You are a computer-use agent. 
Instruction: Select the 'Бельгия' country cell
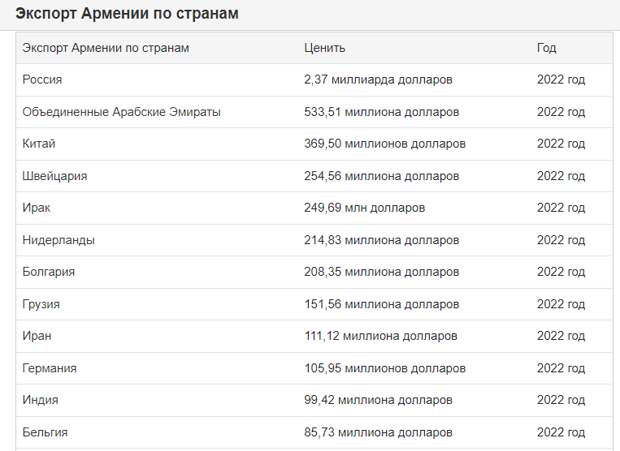(x=45, y=432)
